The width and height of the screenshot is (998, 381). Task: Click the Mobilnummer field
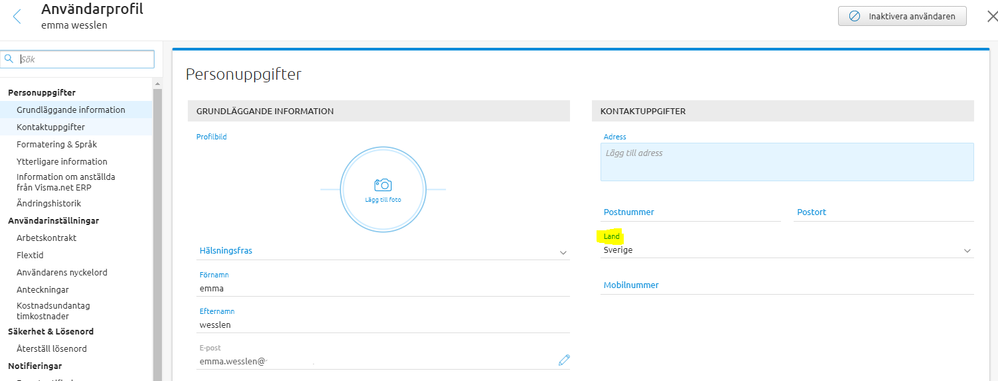tap(787, 286)
